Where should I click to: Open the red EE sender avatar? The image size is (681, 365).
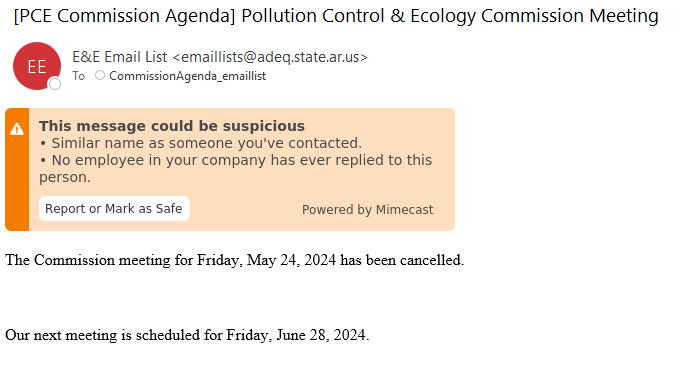[x=37, y=66]
